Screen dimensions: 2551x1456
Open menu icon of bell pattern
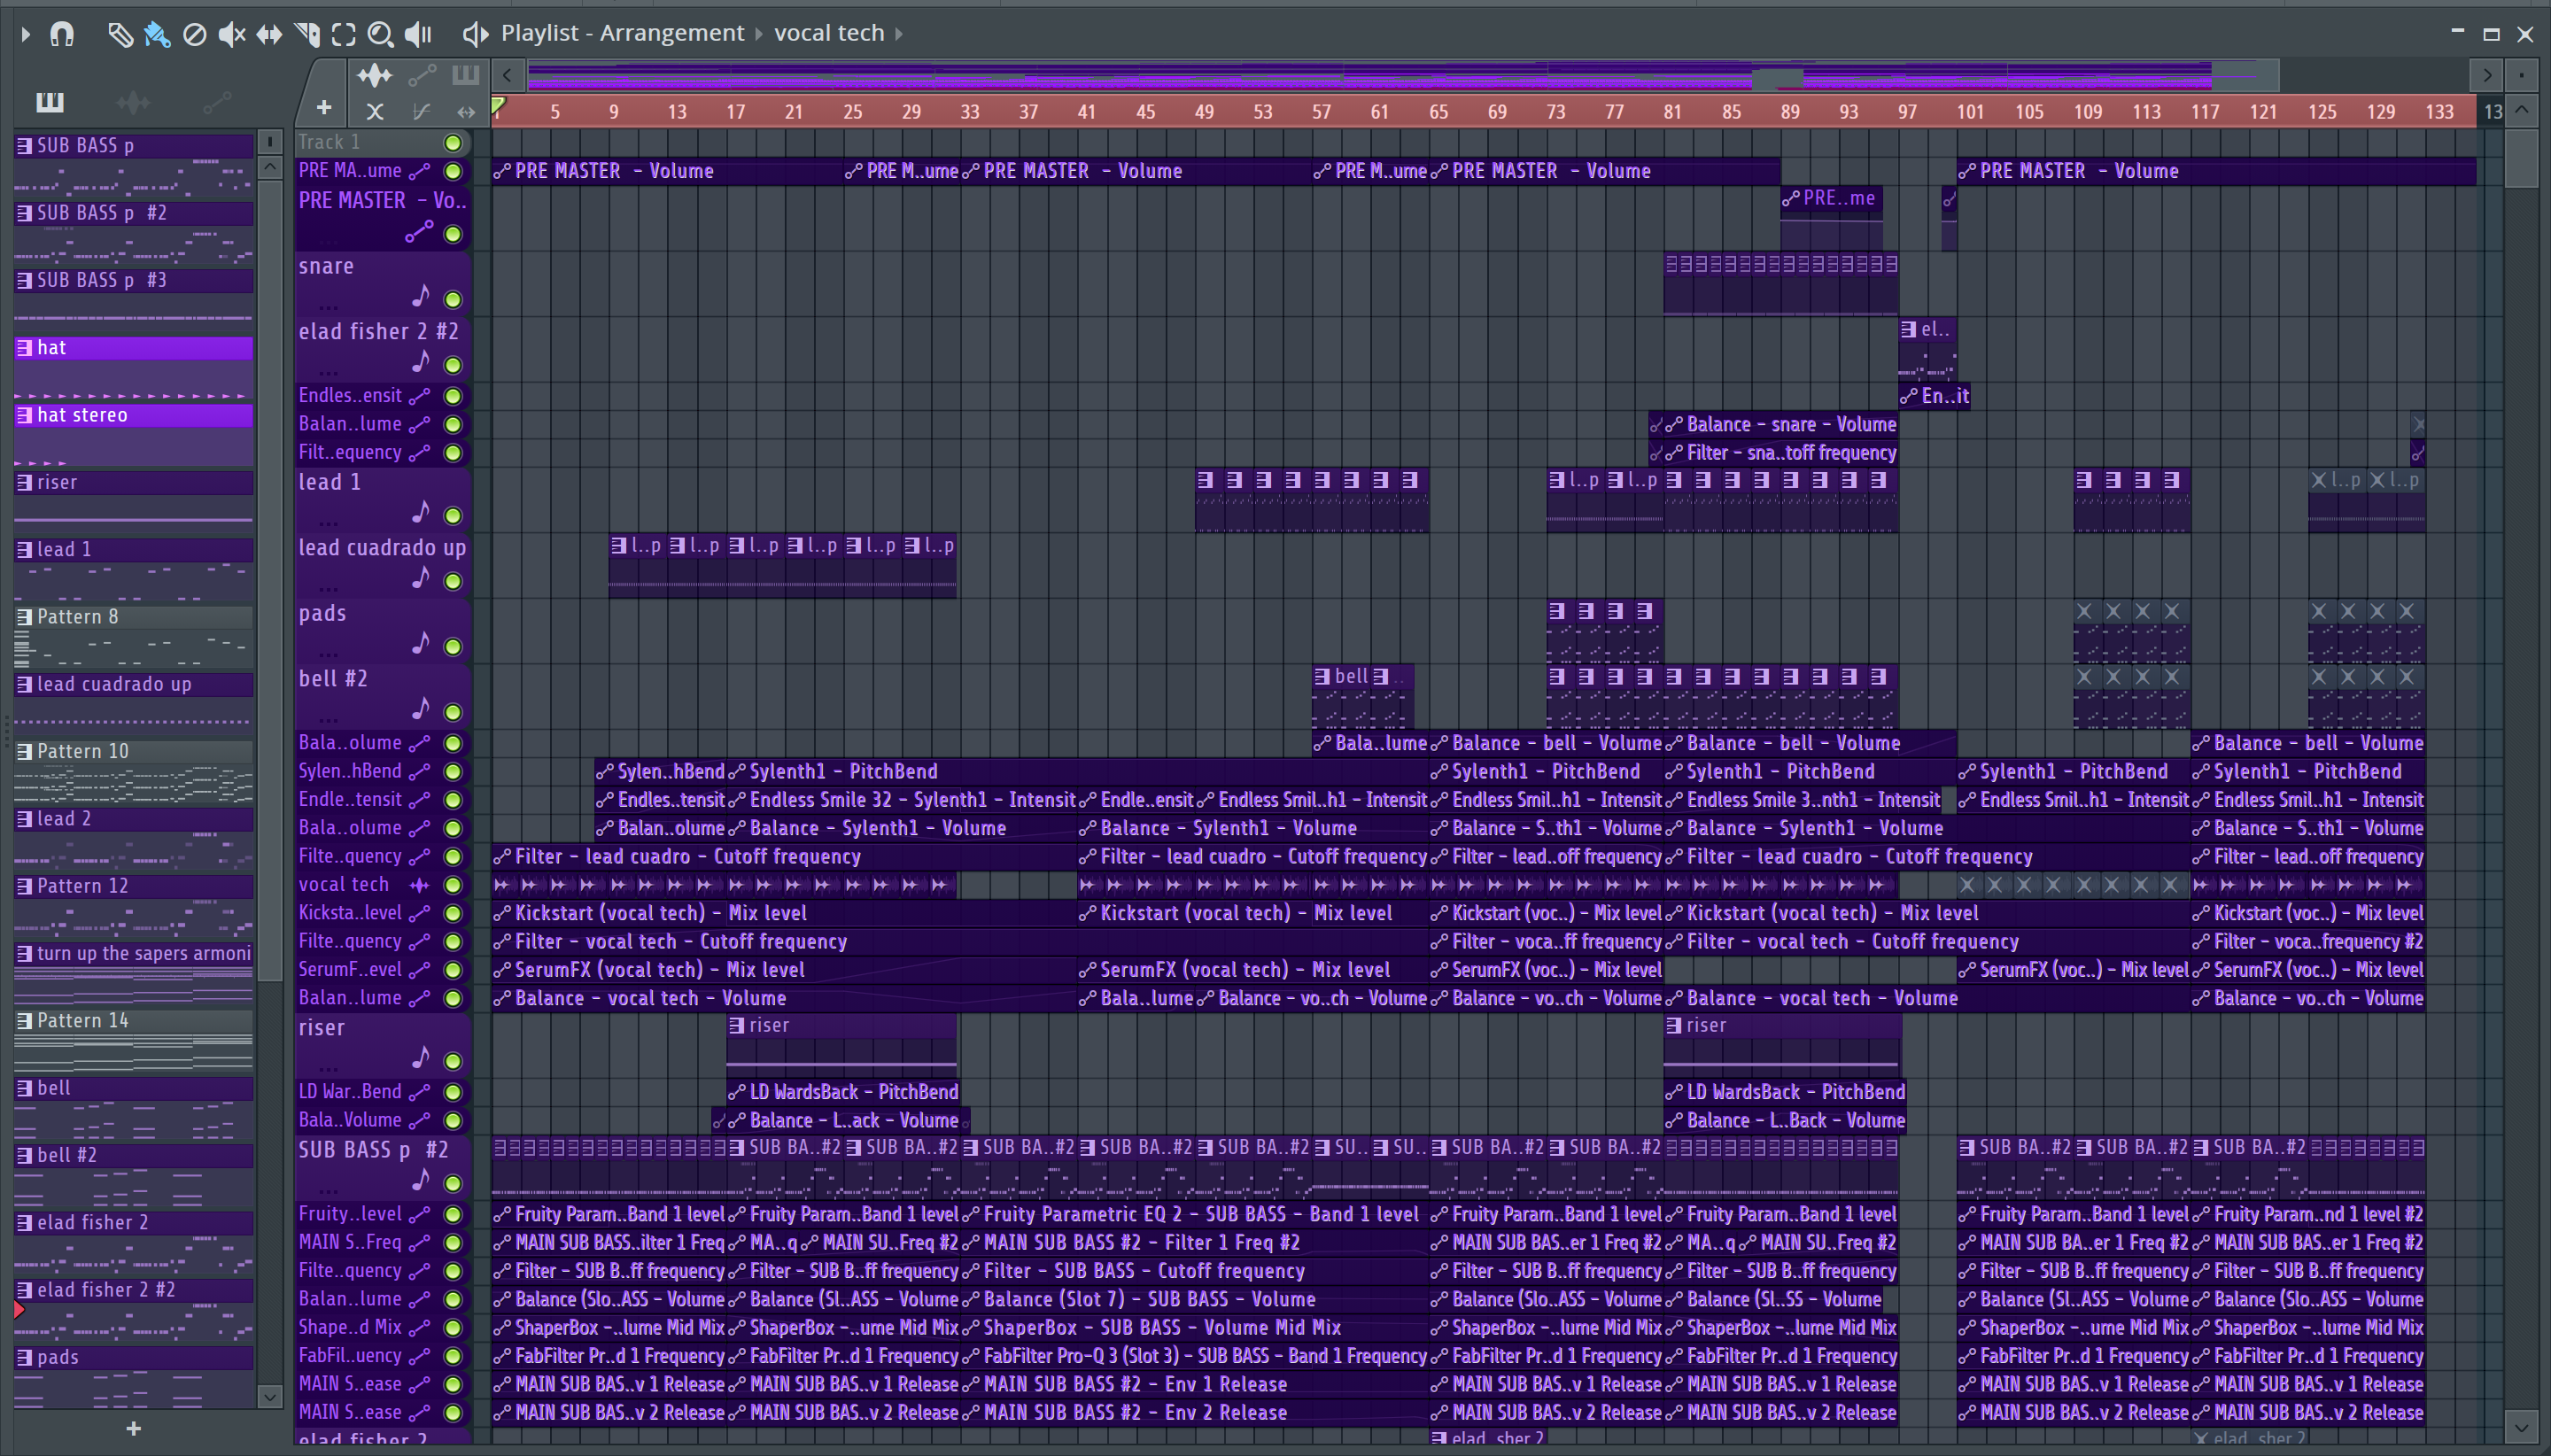25,1088
